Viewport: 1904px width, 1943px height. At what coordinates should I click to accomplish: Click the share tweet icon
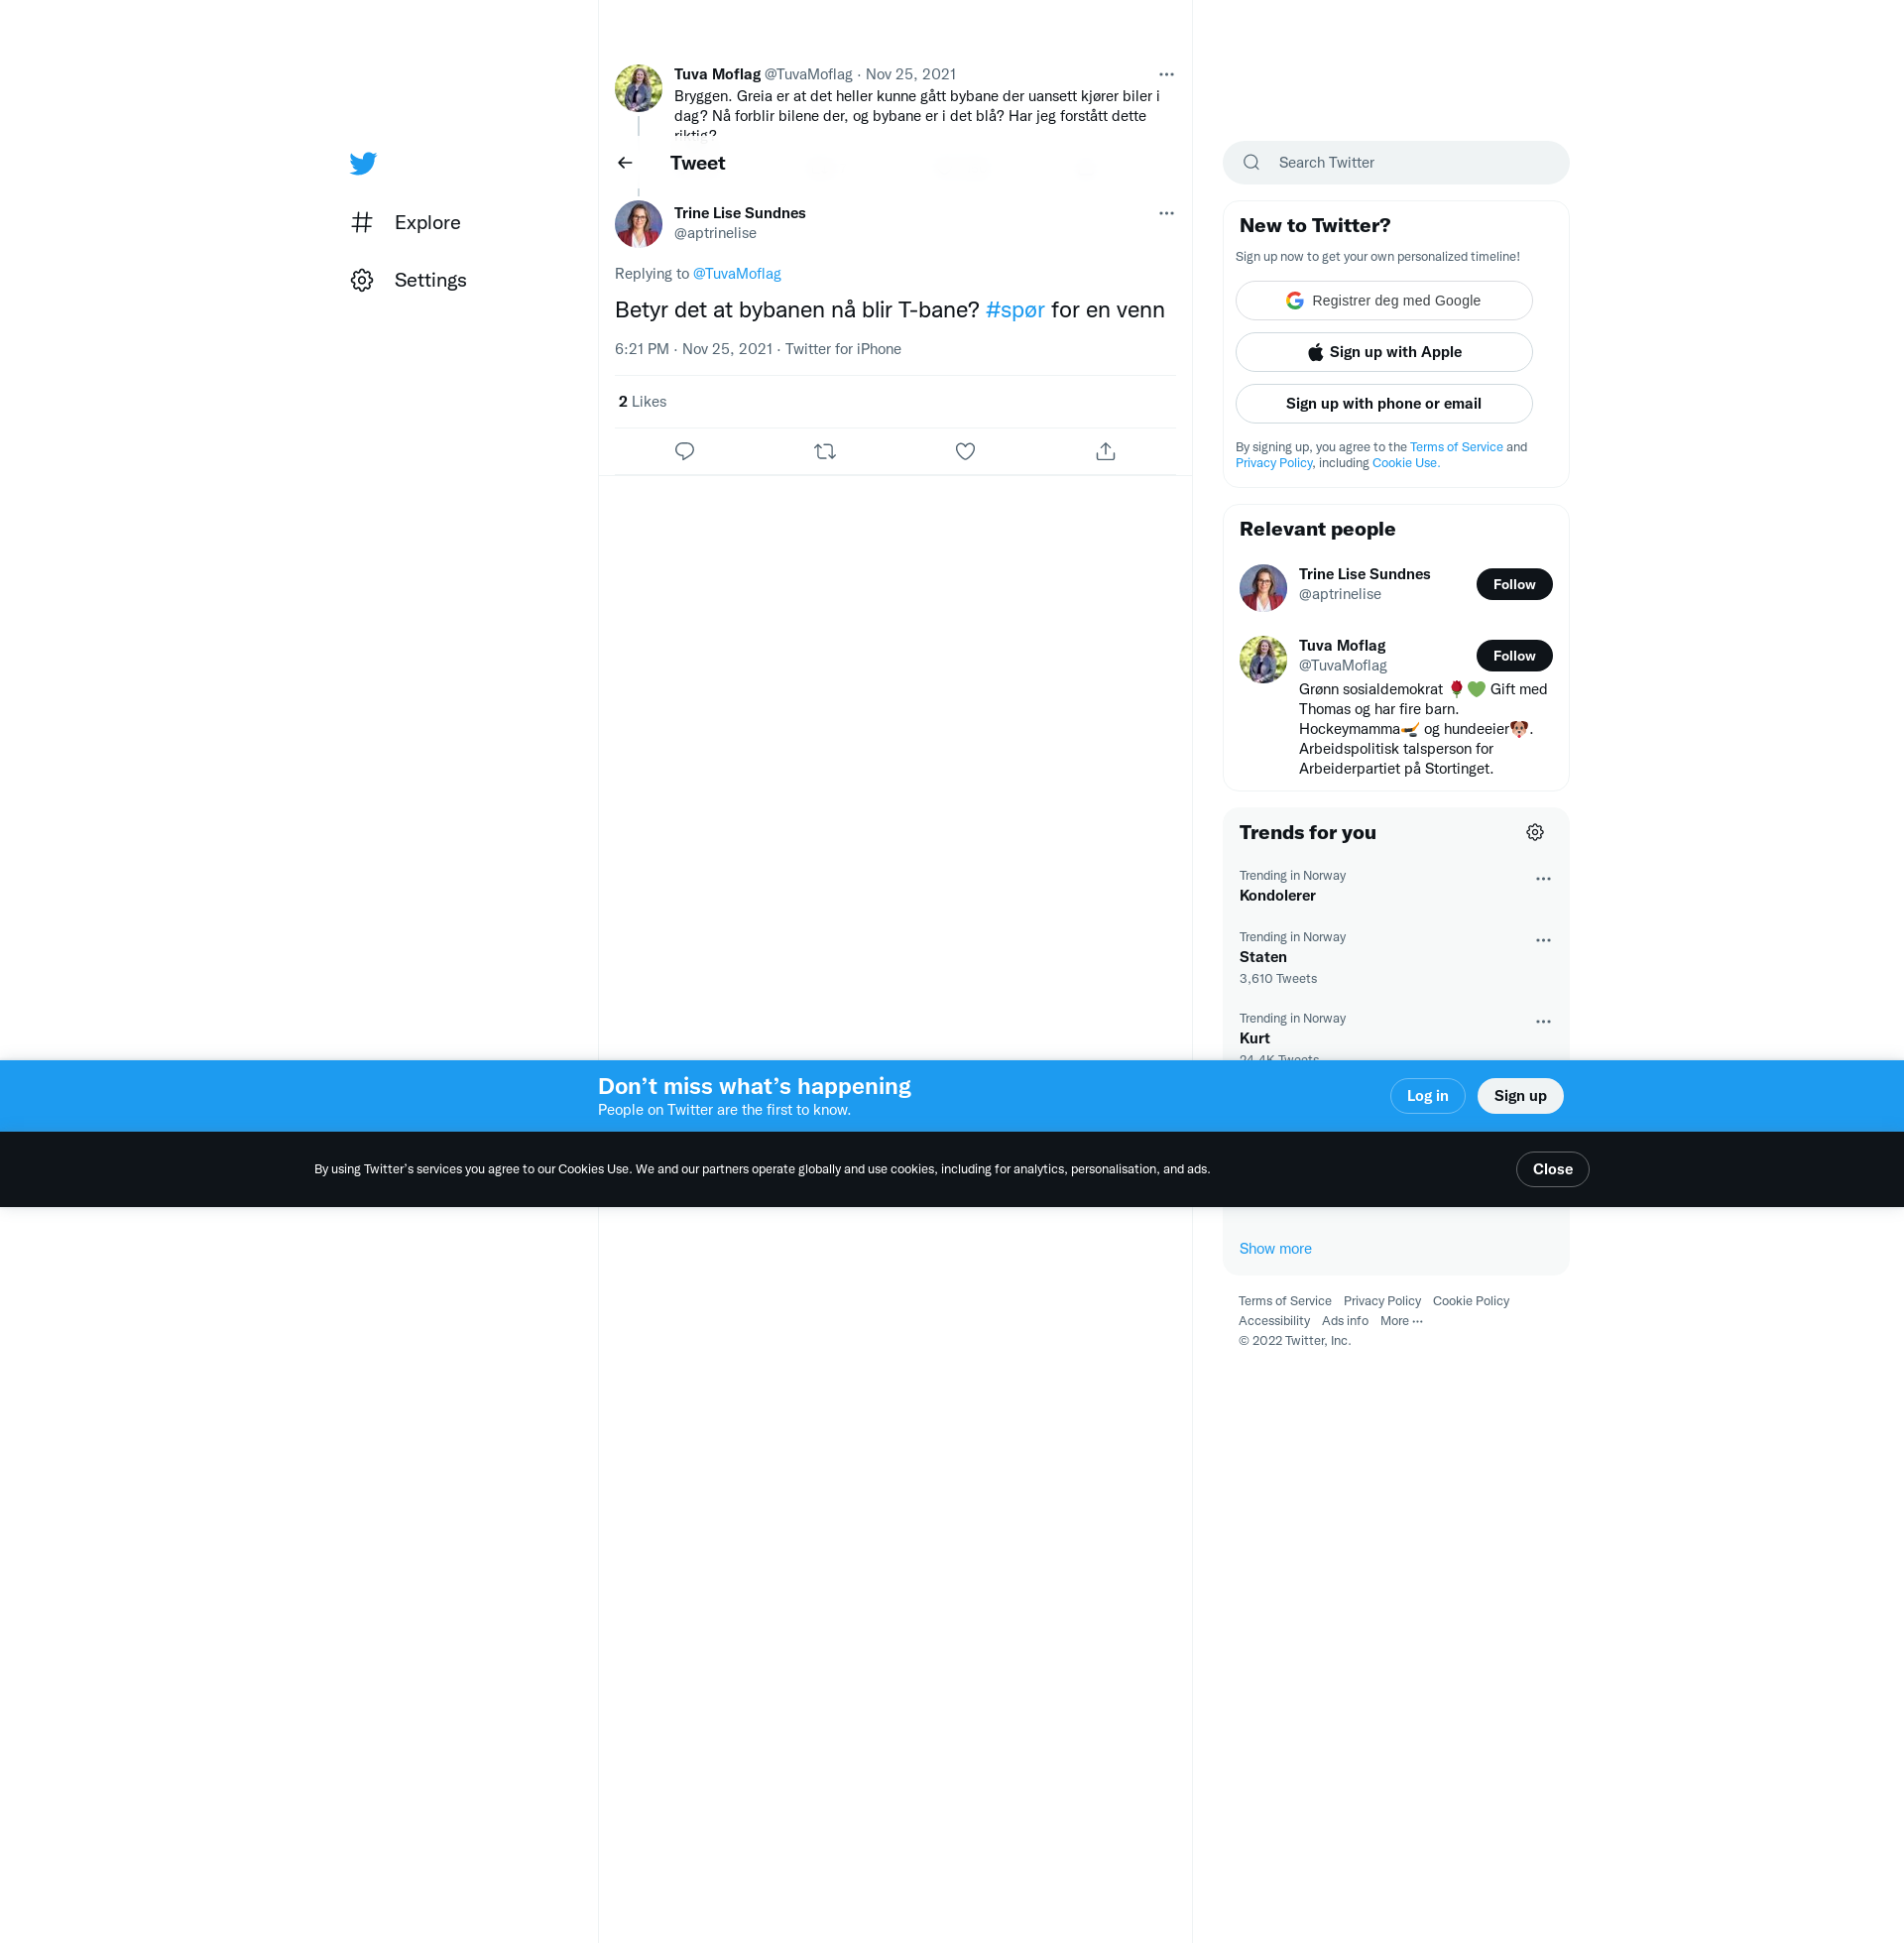[x=1105, y=451]
